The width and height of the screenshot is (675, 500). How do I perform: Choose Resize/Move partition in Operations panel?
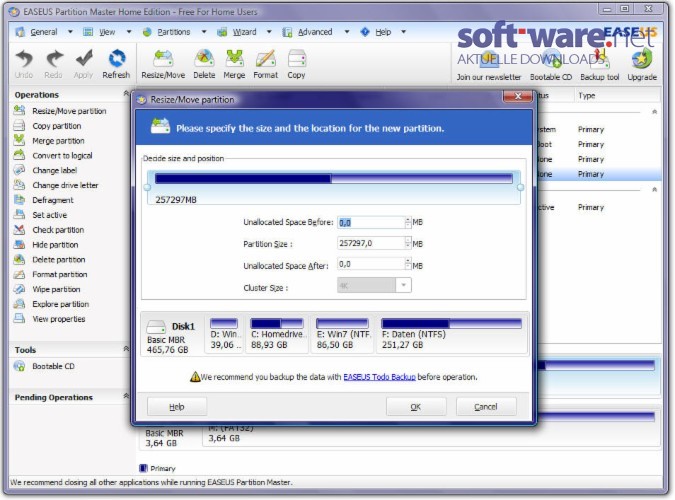[x=60, y=111]
